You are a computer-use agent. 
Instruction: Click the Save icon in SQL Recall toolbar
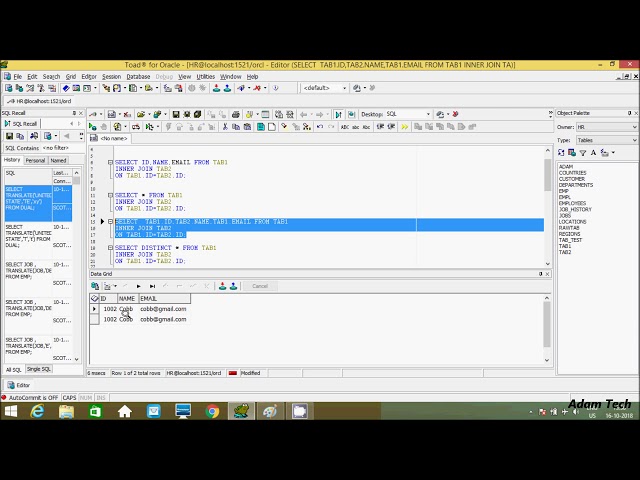[x=9, y=136]
